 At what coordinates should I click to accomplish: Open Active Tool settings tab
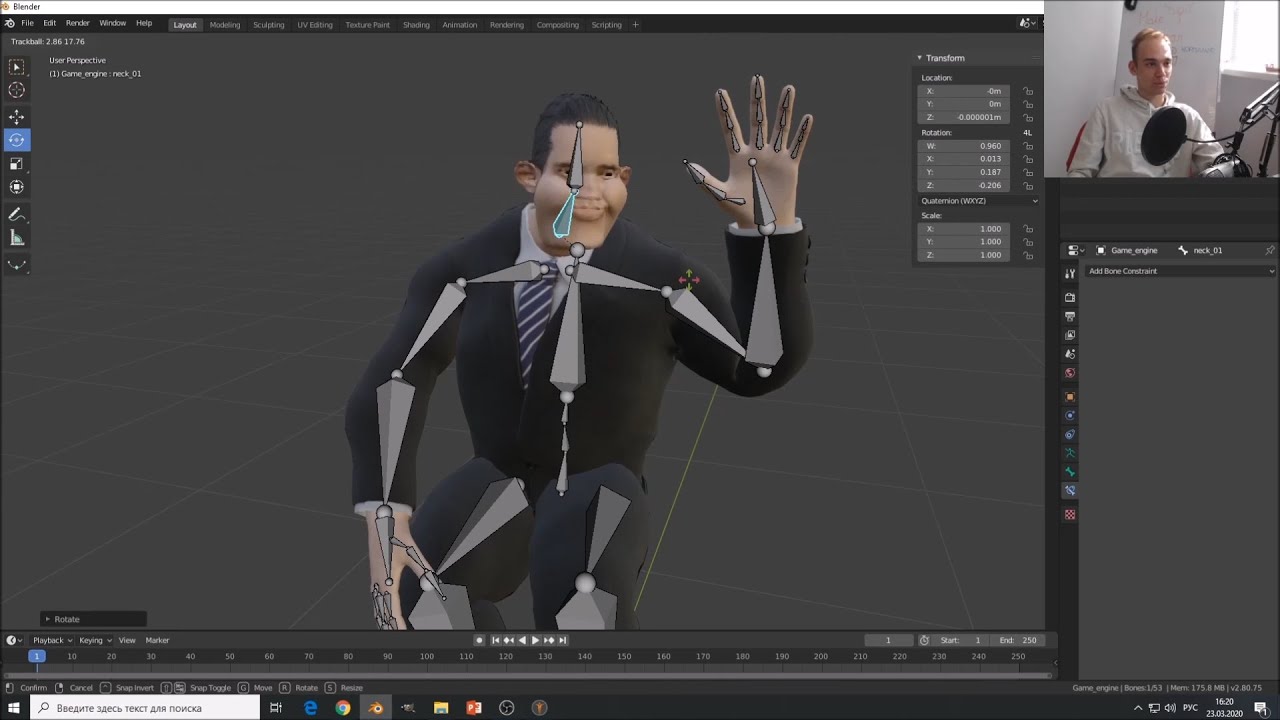tap(1070, 273)
